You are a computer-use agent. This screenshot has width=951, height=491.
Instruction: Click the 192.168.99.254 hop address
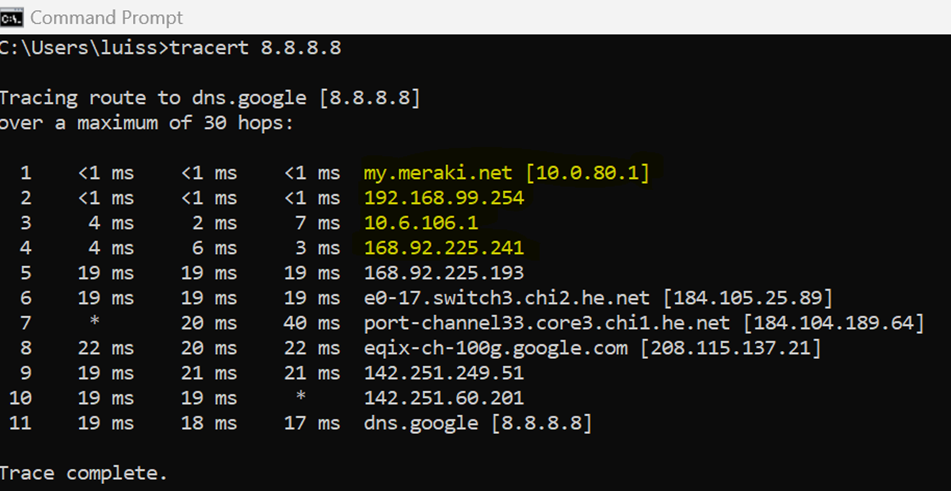[x=444, y=198]
